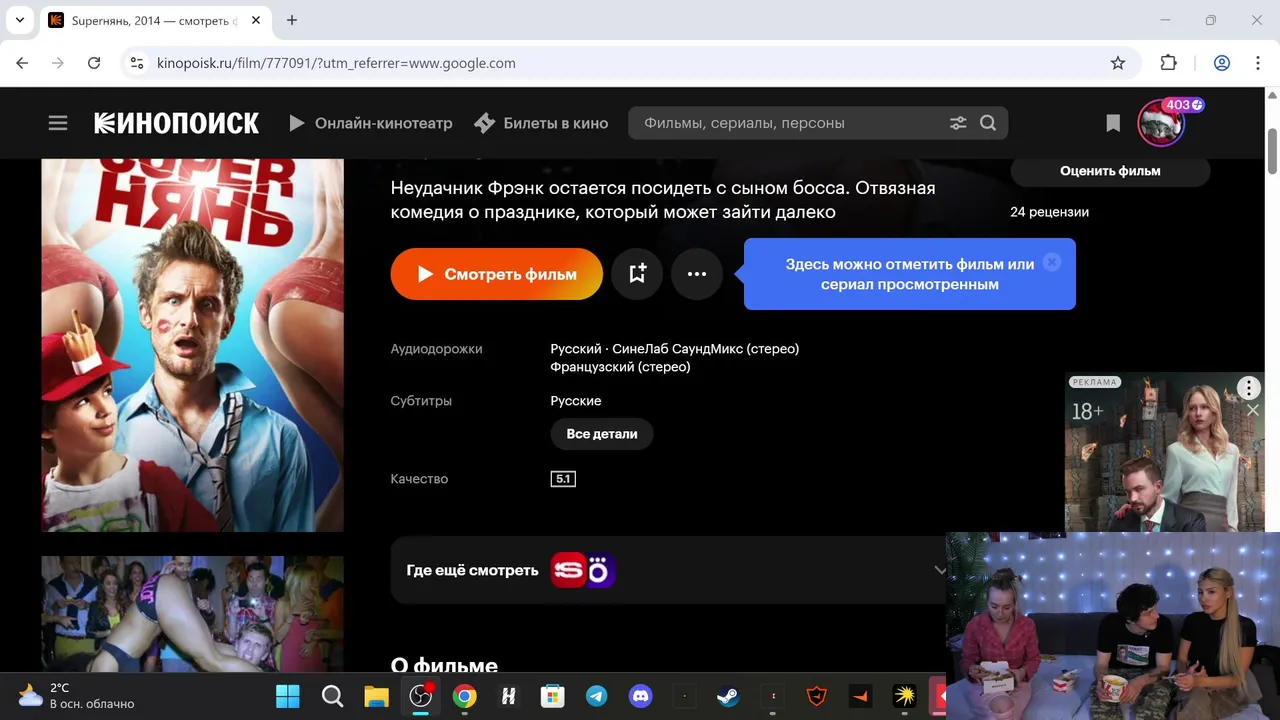Screen dimensions: 1280x720
Task: Click Оценить фильм button
Action: [1110, 171]
